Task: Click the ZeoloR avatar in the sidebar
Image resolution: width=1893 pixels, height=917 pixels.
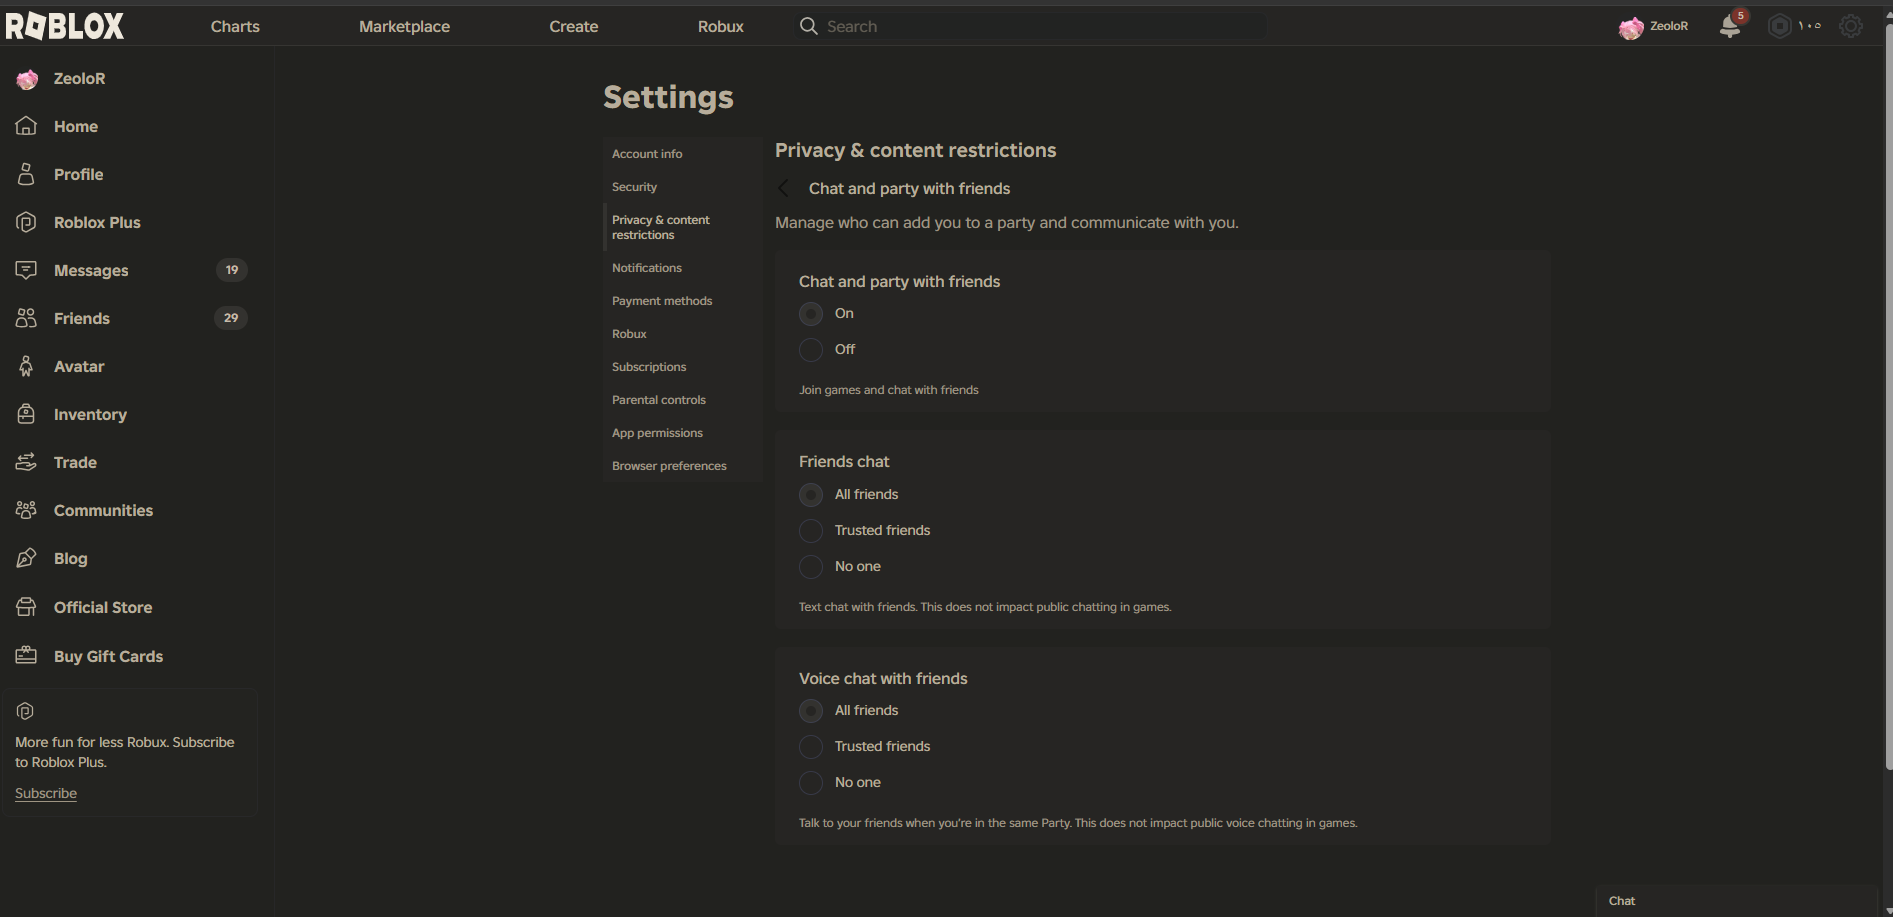Action: point(27,79)
